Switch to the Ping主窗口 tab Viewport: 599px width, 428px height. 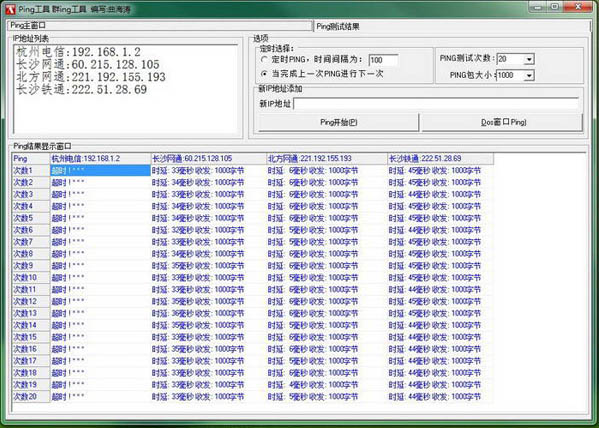(160, 26)
